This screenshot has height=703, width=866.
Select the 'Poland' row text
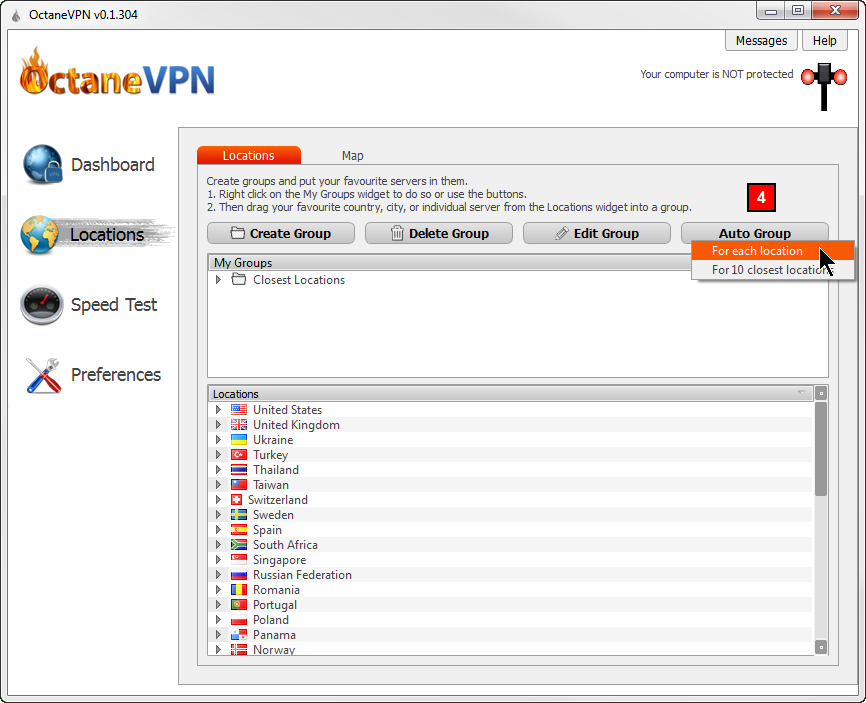(271, 620)
